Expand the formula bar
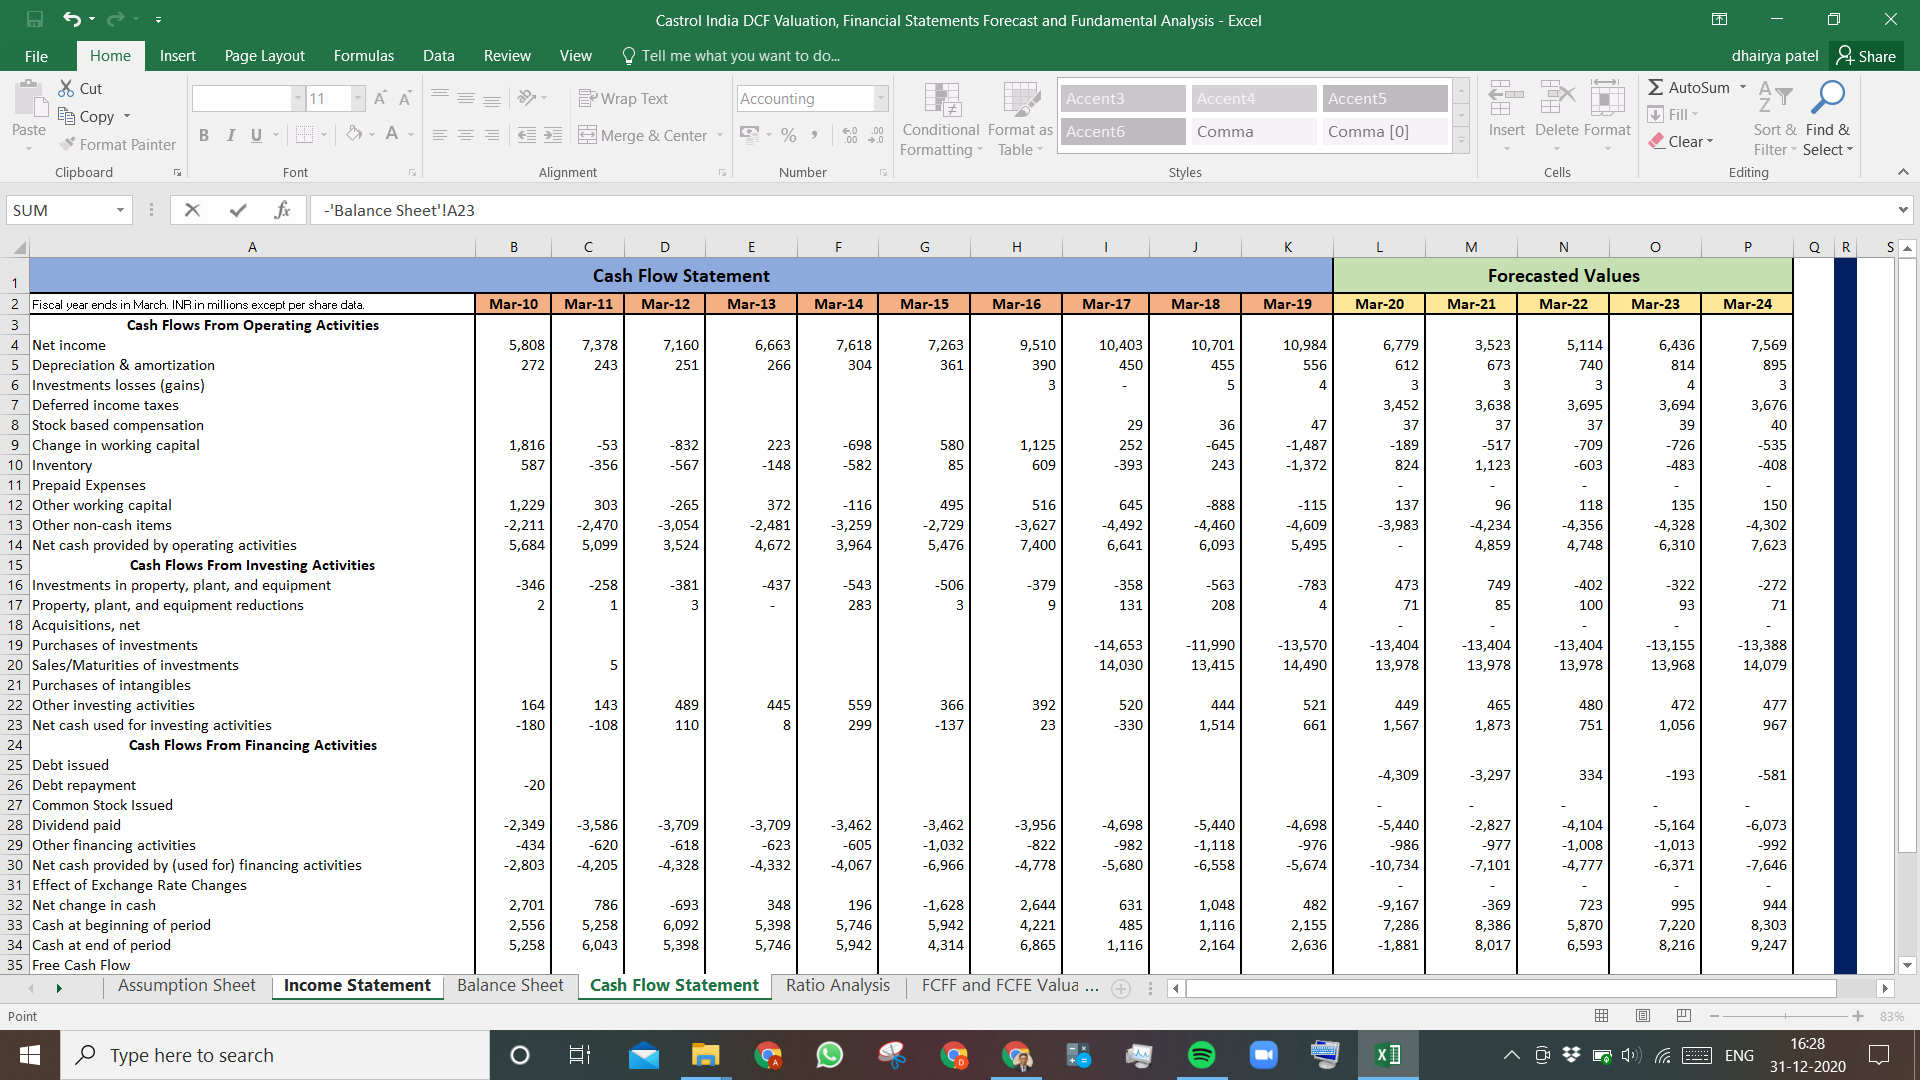Viewport: 1920px width, 1080px height. 1902,210
